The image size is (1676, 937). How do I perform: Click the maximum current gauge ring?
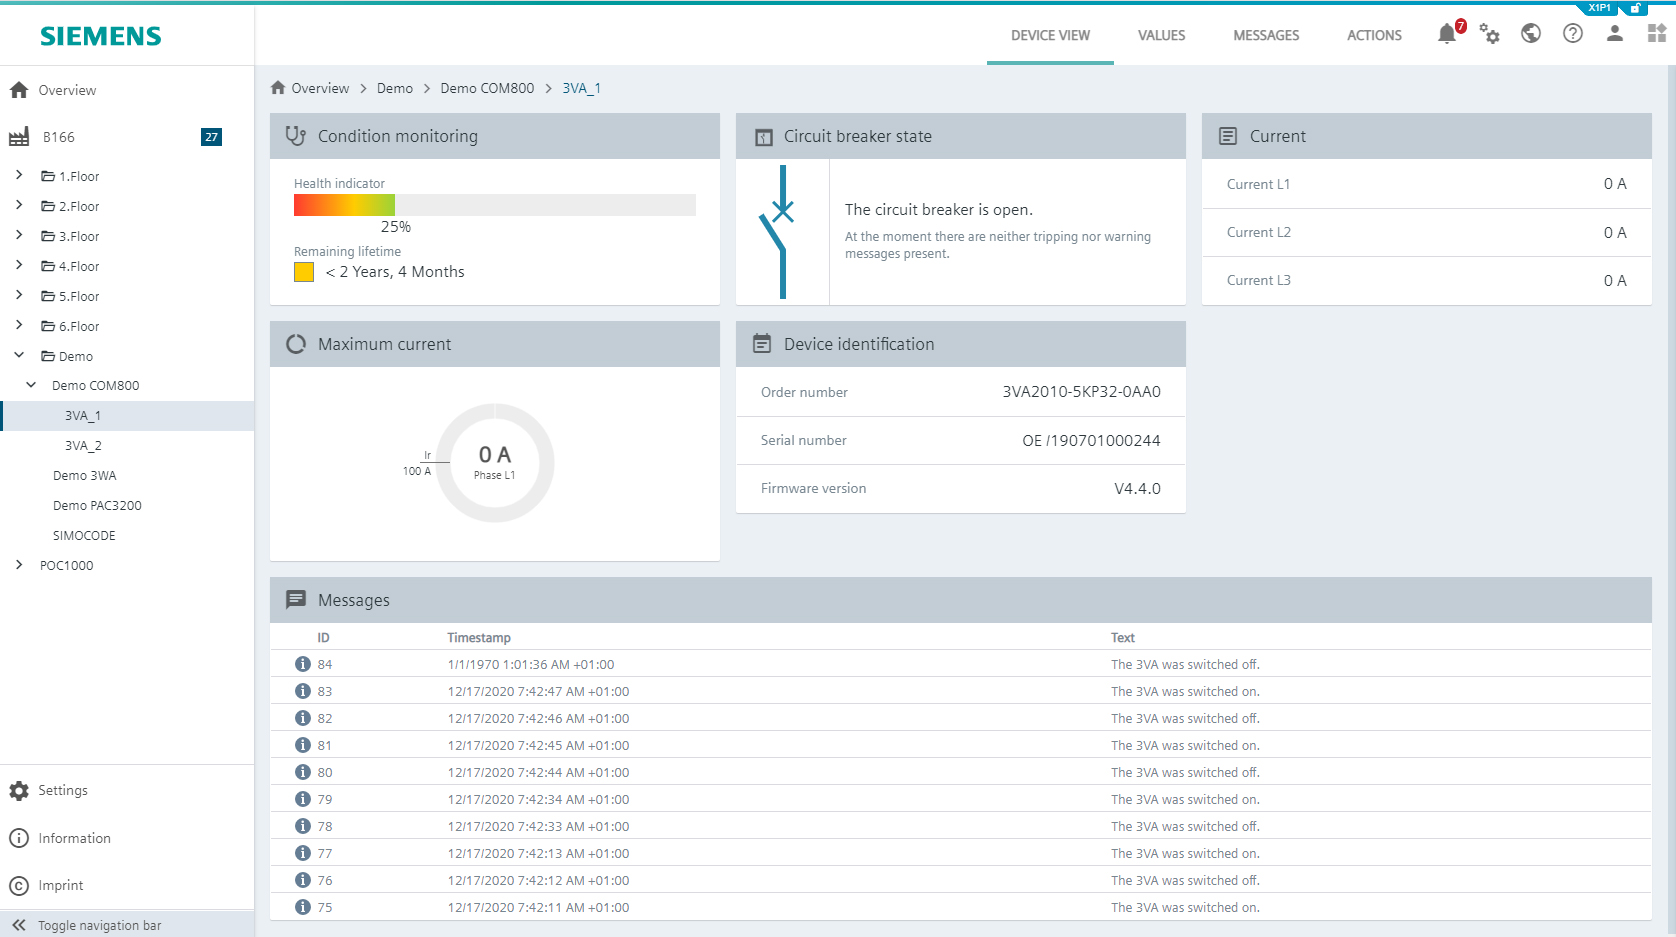[495, 463]
